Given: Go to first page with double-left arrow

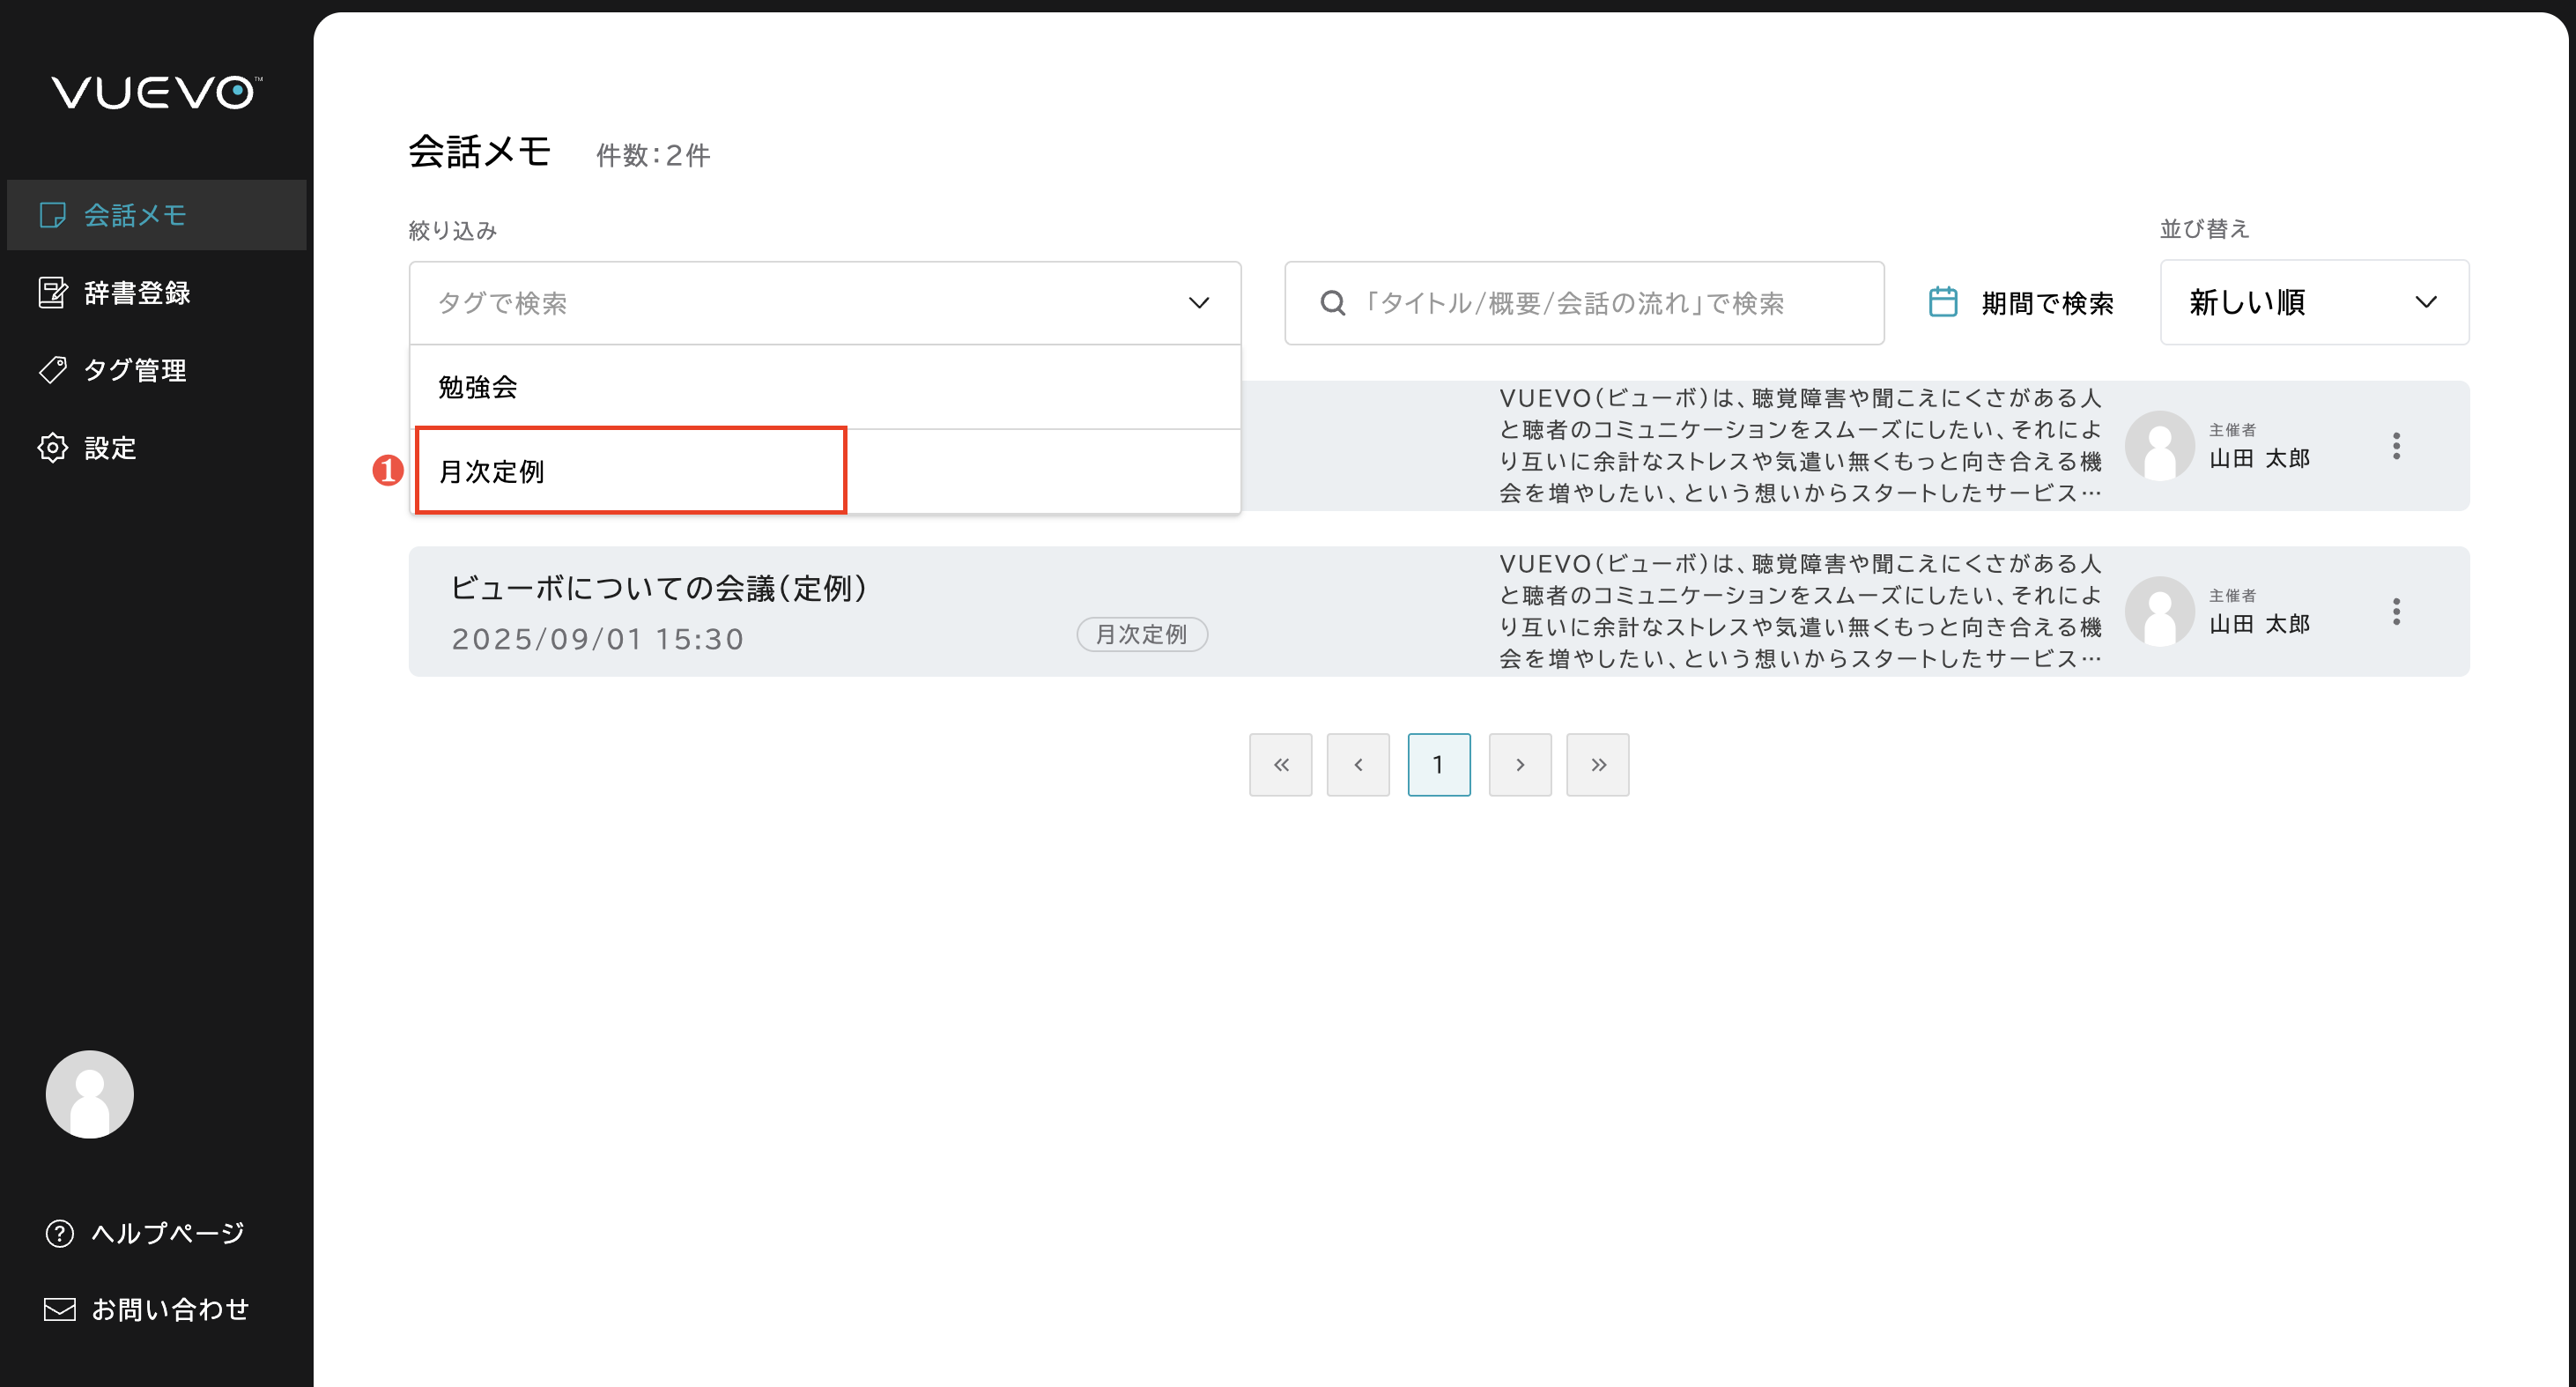Looking at the screenshot, I should pyautogui.click(x=1280, y=765).
